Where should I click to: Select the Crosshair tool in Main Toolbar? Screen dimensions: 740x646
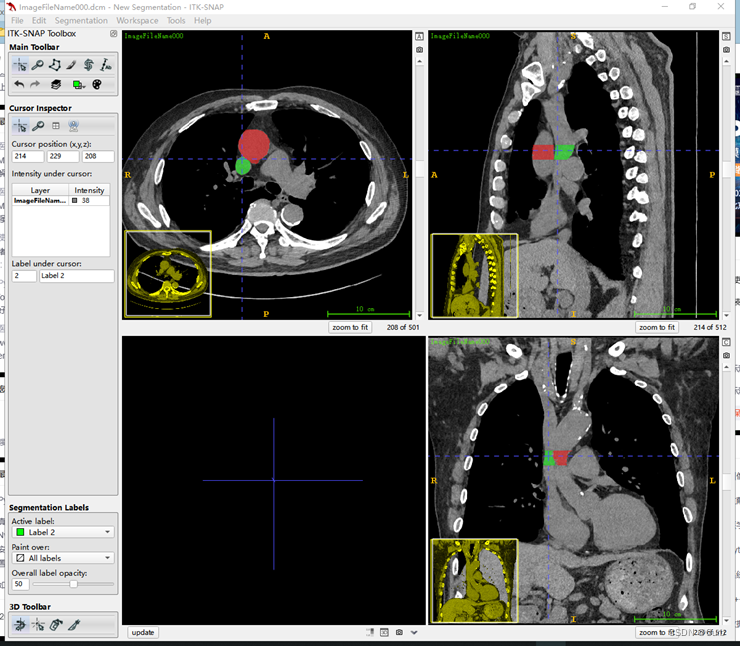[x=20, y=65]
